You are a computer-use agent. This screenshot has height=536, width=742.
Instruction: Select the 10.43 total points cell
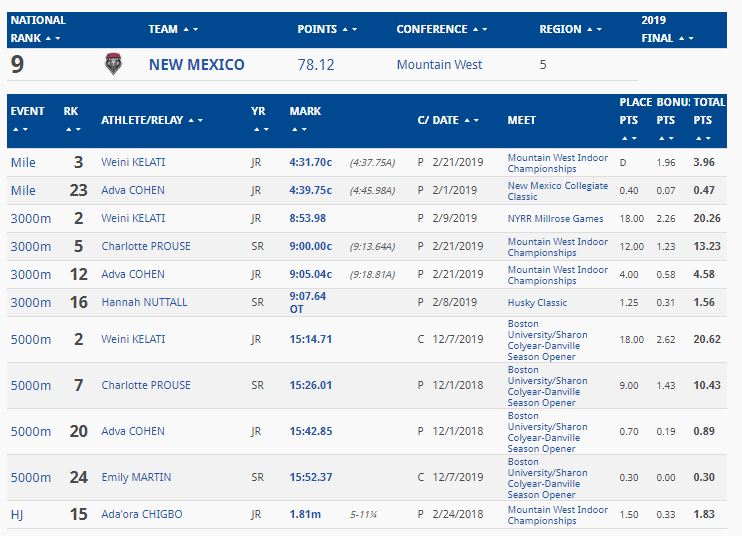pyautogui.click(x=707, y=385)
